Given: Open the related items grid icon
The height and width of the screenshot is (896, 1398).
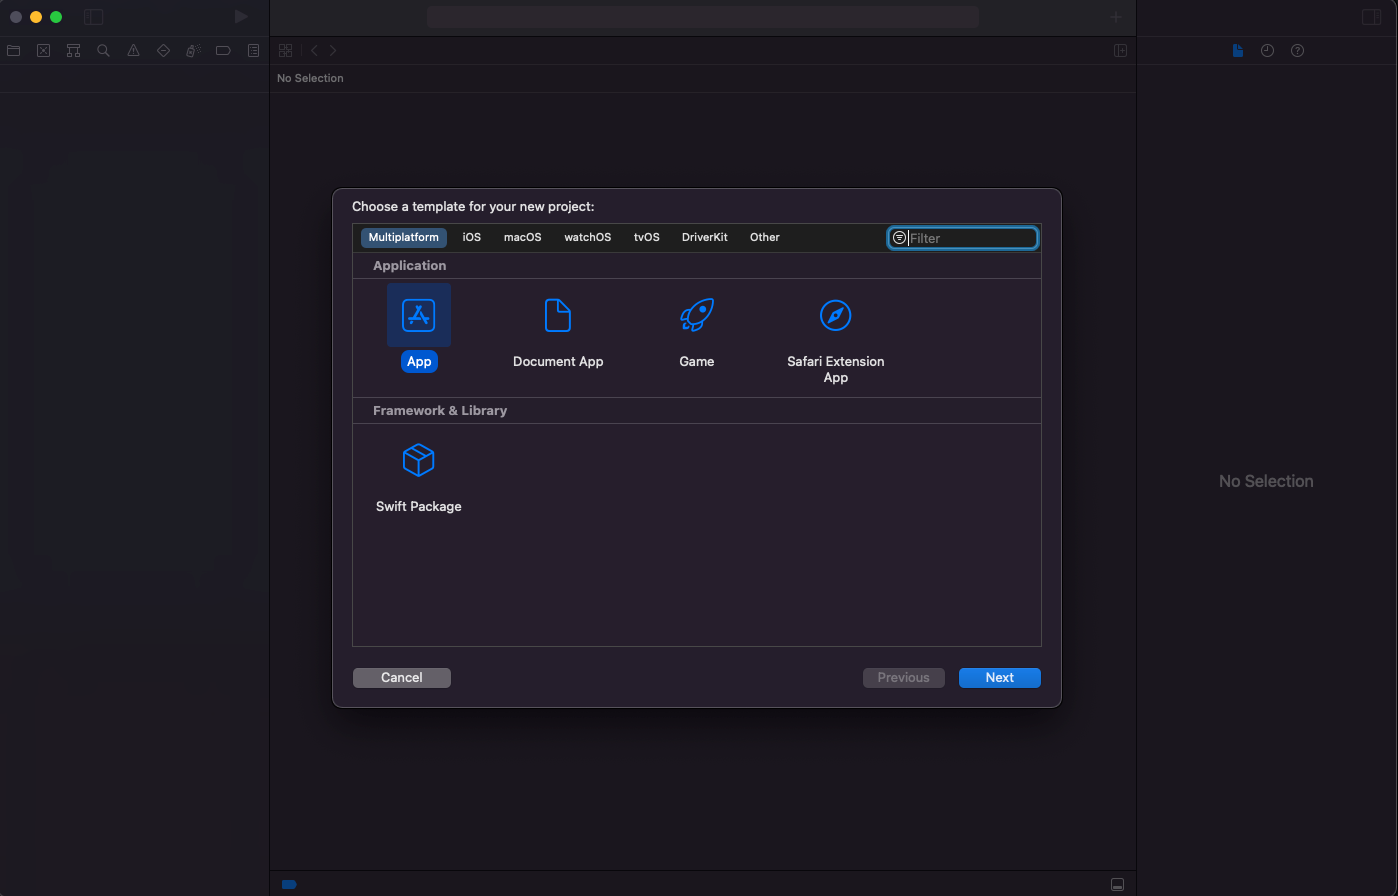Looking at the screenshot, I should [285, 50].
